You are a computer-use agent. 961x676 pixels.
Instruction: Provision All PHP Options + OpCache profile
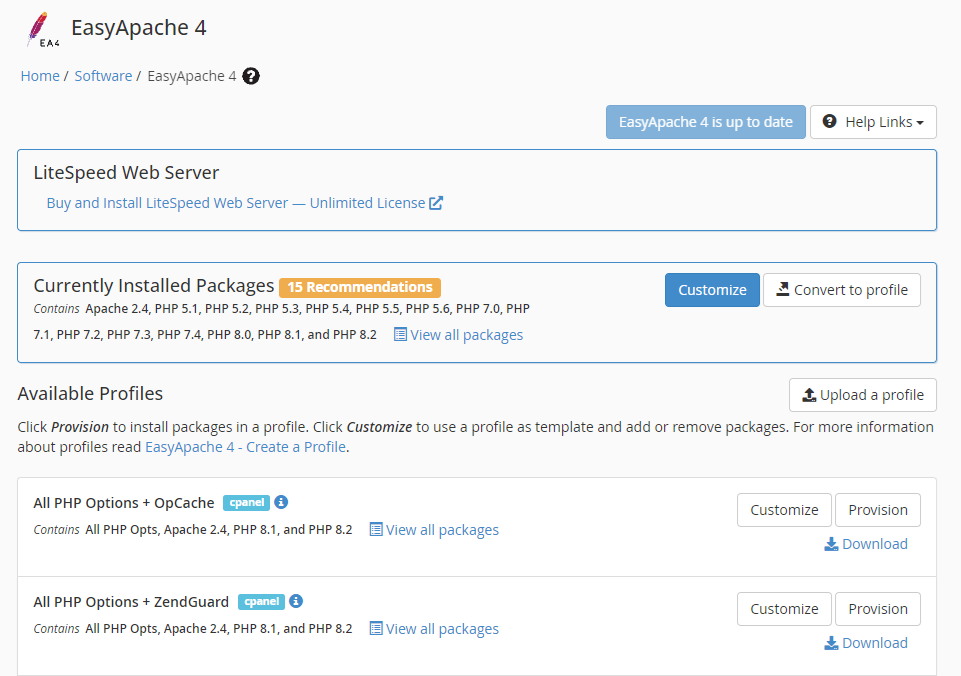[878, 510]
